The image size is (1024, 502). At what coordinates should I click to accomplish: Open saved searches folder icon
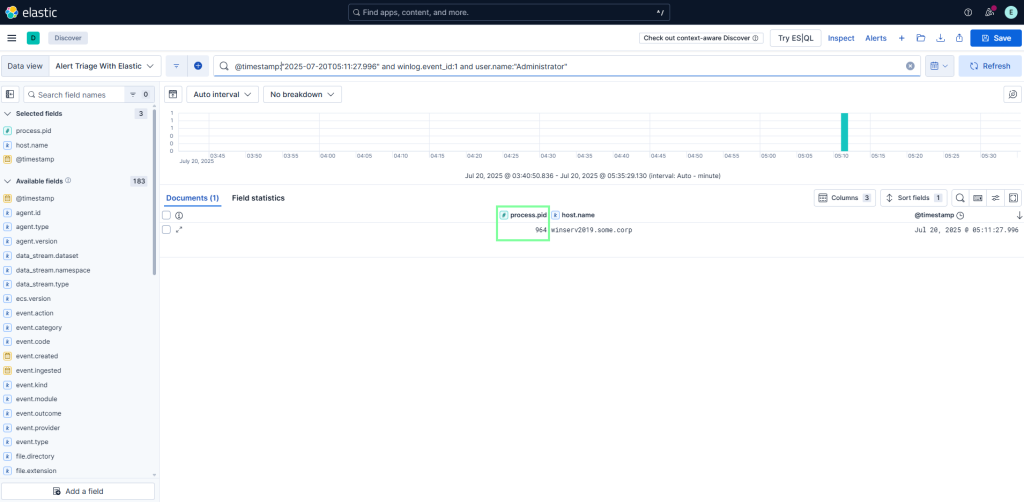920,38
